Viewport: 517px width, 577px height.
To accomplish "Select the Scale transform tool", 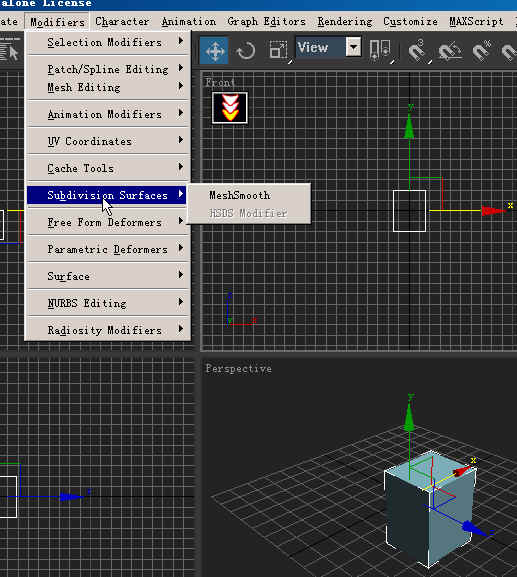I will [279, 50].
